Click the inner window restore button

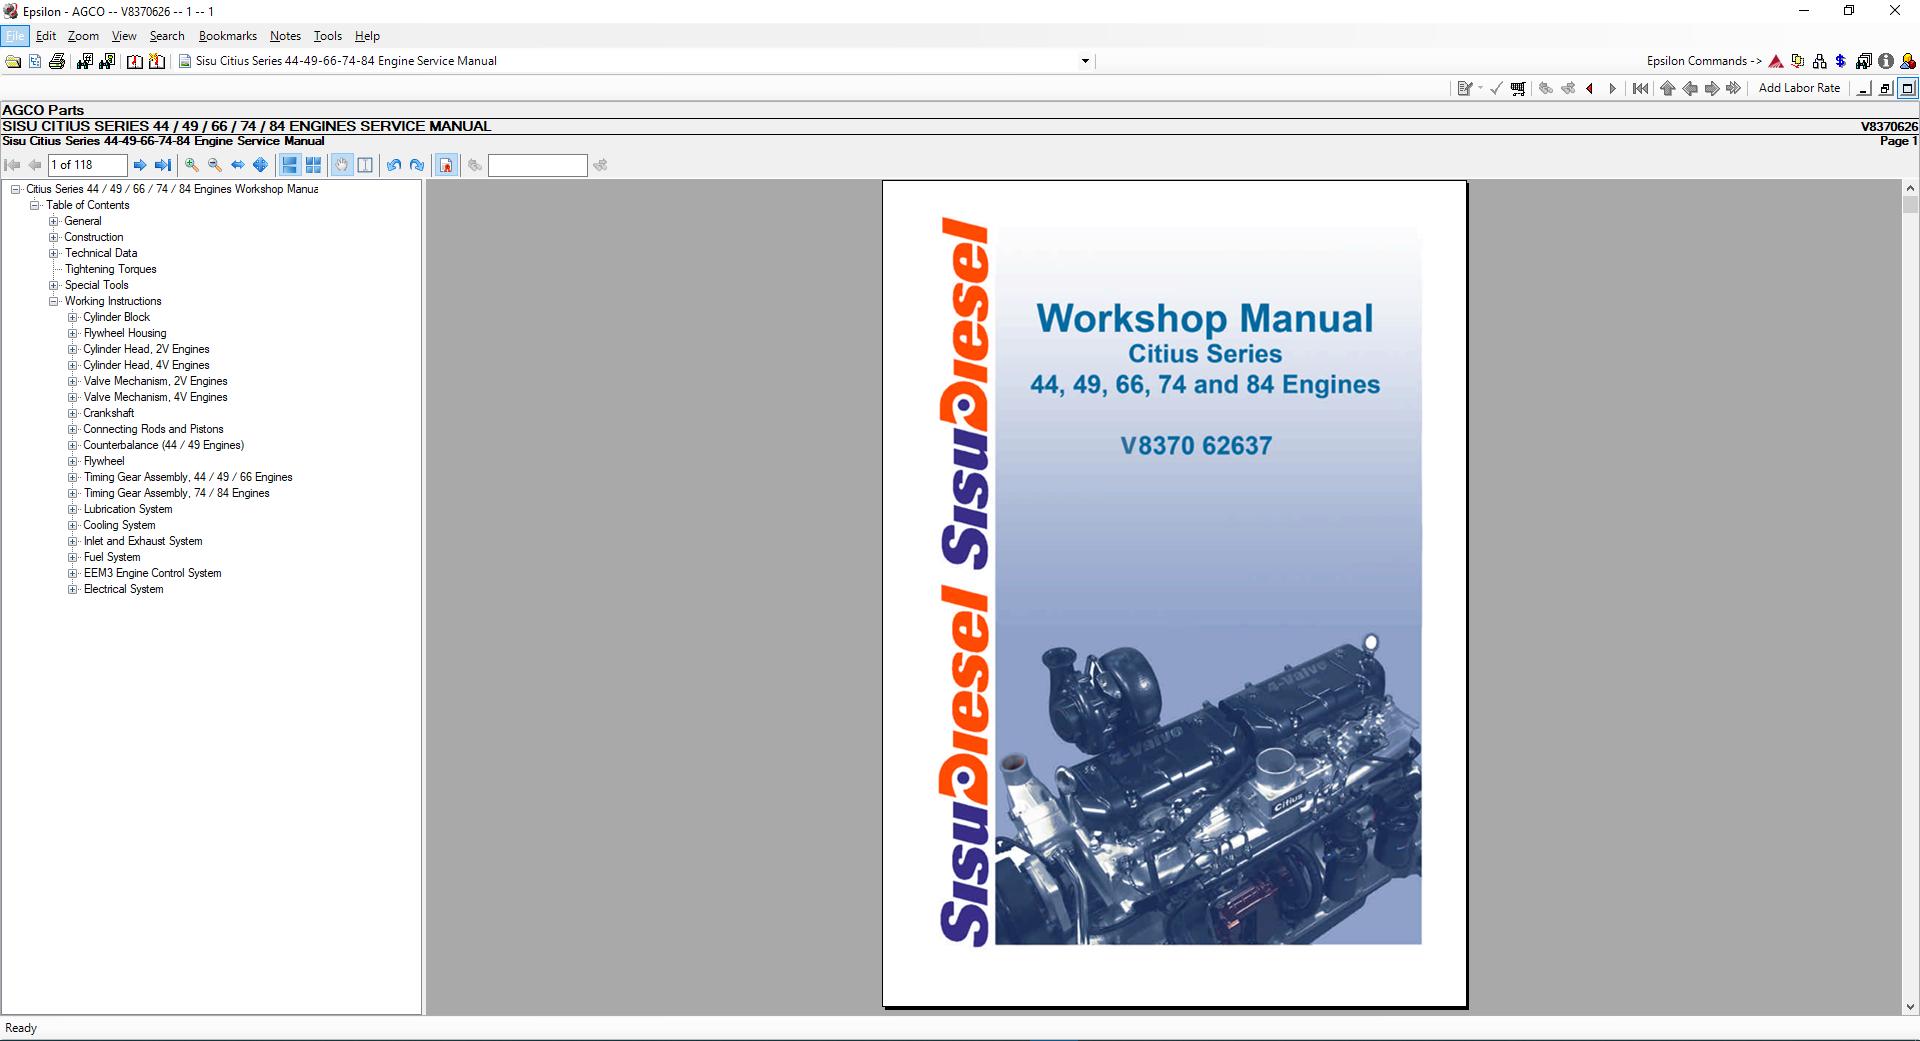pyautogui.click(x=1885, y=89)
